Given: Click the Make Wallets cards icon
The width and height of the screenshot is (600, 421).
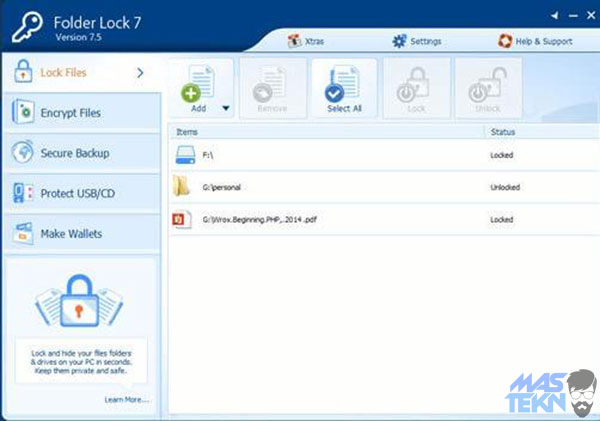Looking at the screenshot, I should [23, 233].
